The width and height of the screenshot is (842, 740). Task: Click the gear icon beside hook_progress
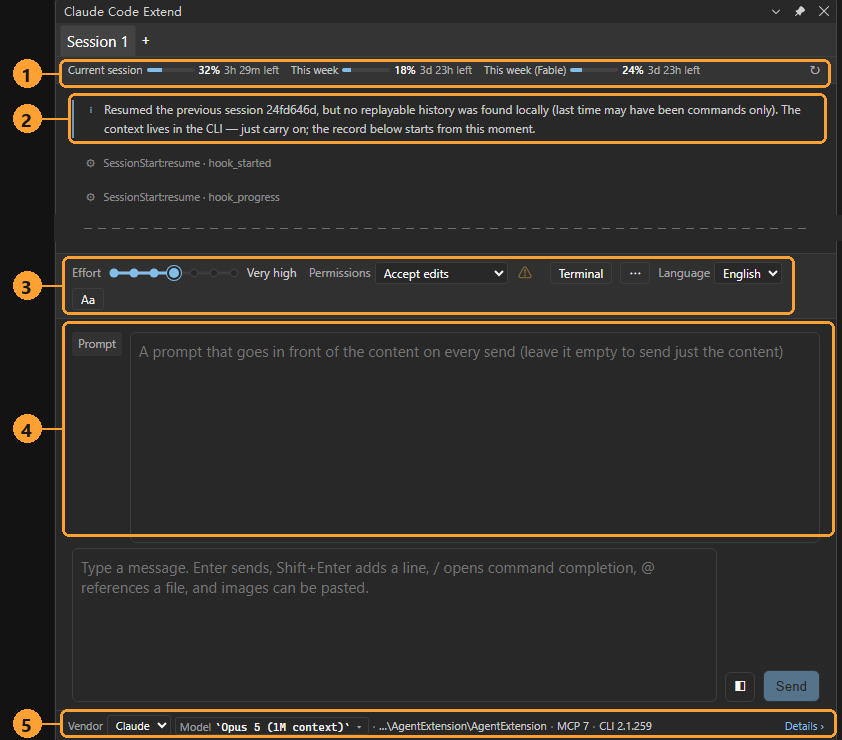tap(91, 197)
